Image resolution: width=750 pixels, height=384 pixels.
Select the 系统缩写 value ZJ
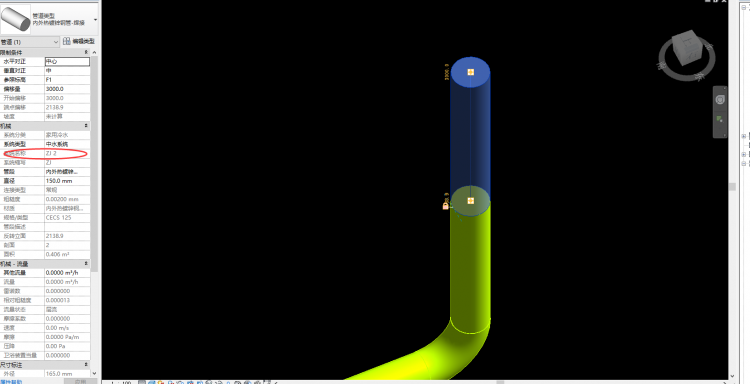(x=67, y=162)
